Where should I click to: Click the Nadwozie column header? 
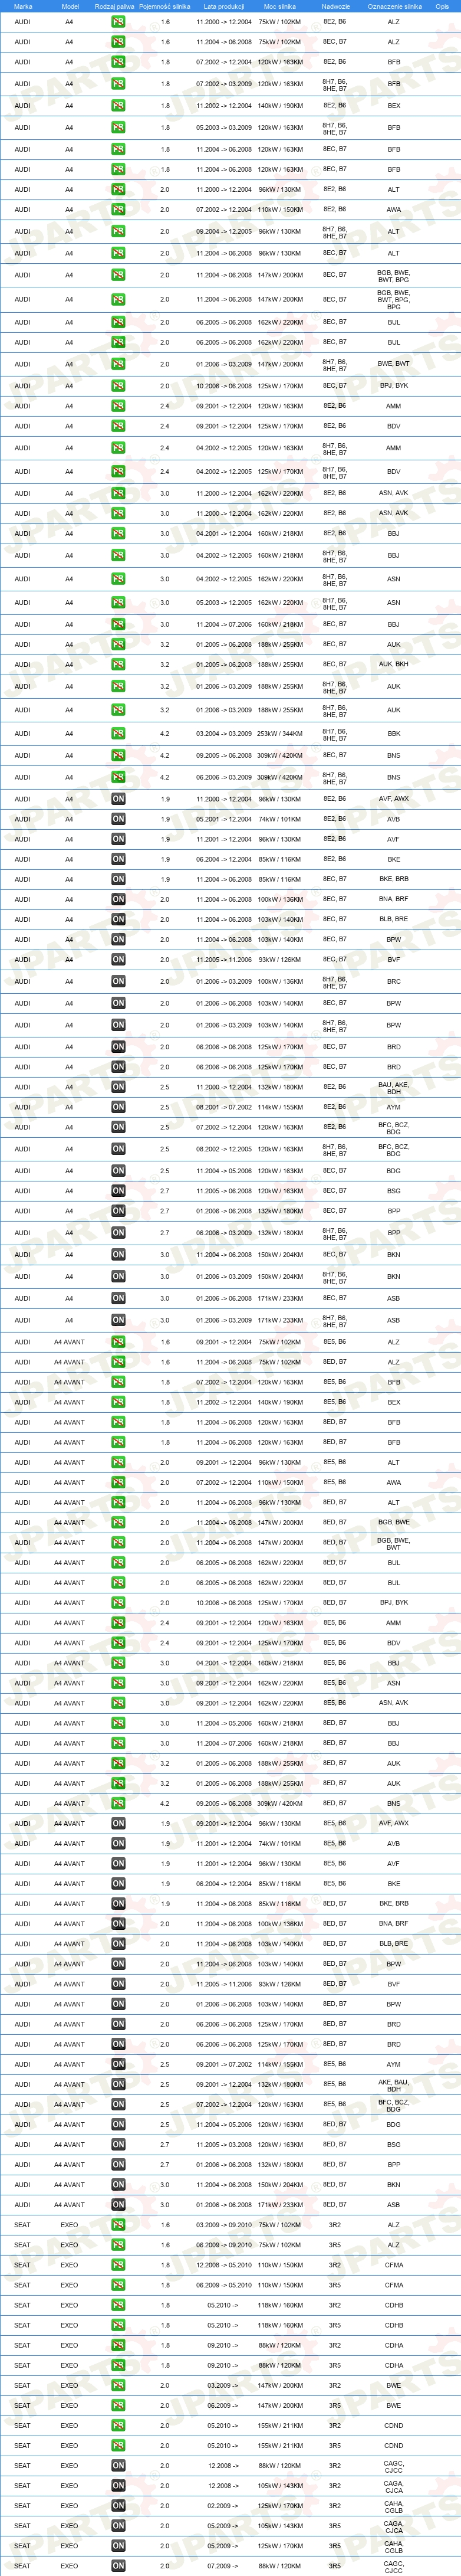336,6
